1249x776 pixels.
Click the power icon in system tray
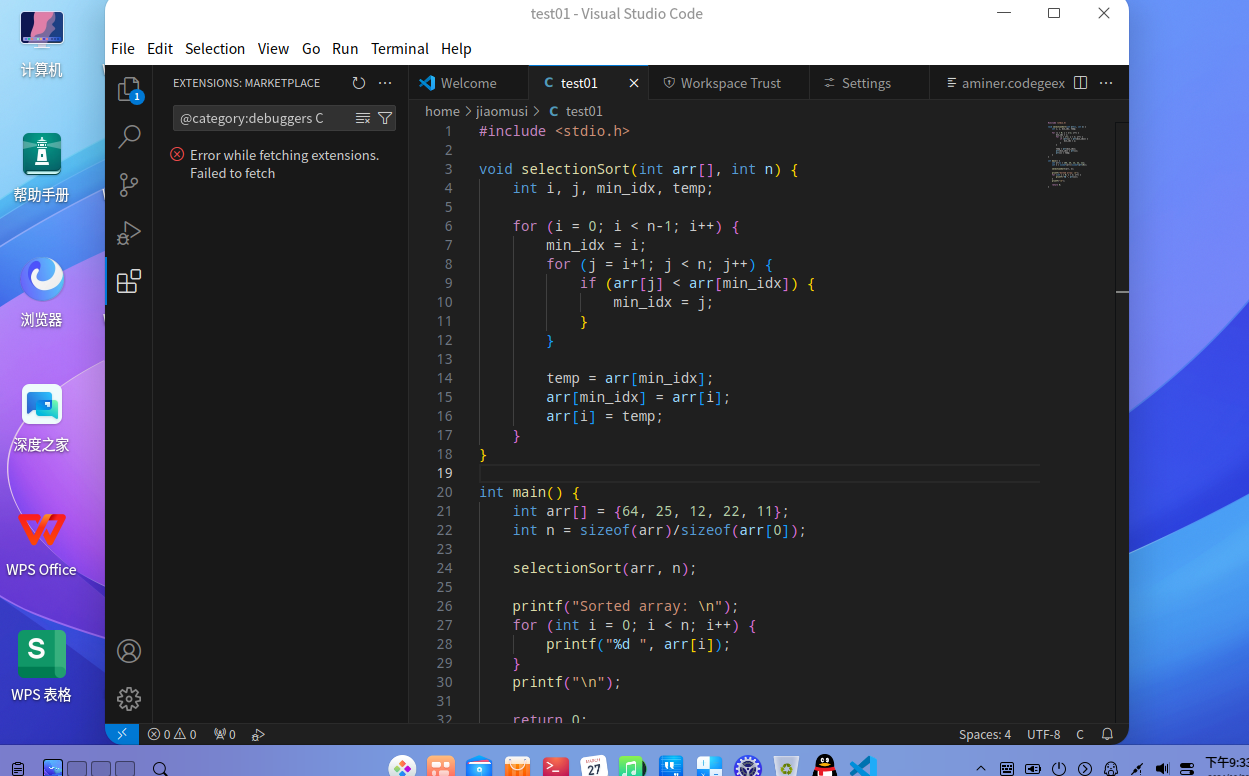click(1059, 769)
